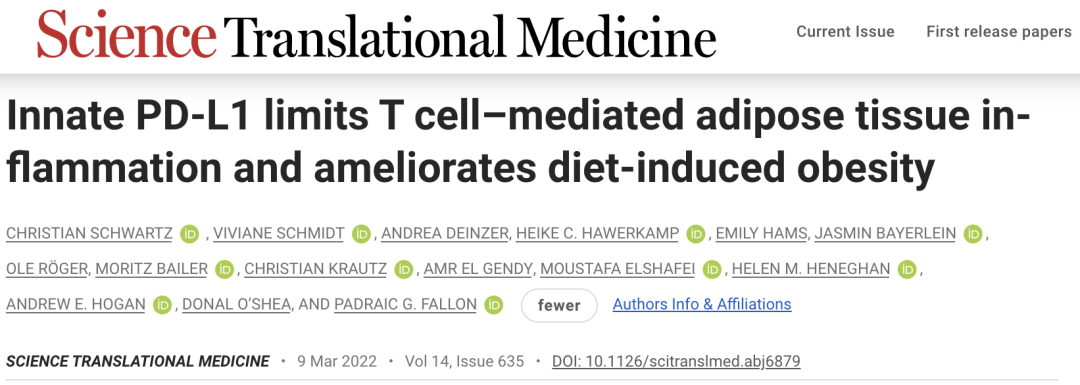Click ORCID icon after Christian Krautz

pos(404,269)
